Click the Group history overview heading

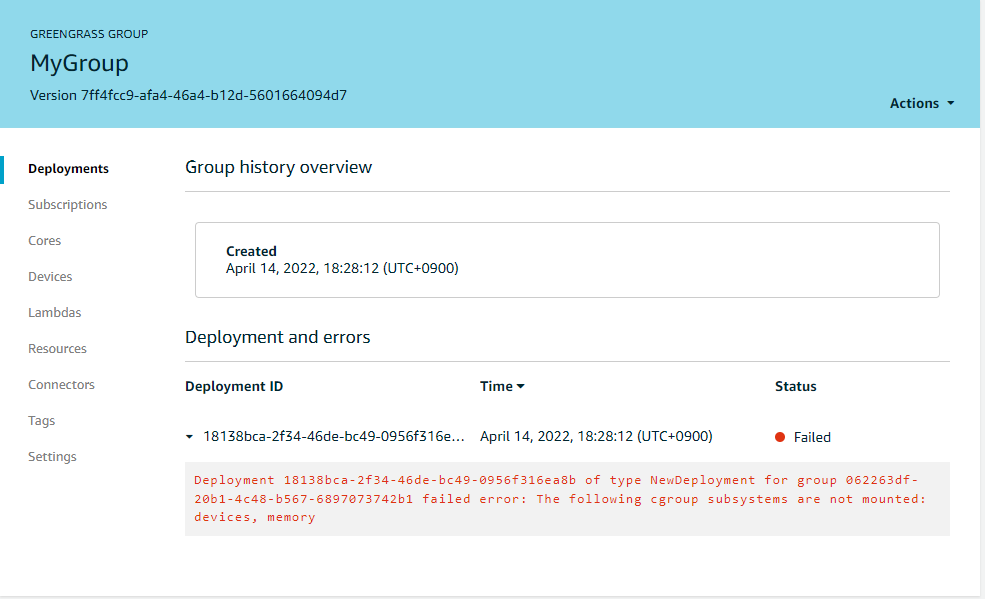[x=278, y=167]
